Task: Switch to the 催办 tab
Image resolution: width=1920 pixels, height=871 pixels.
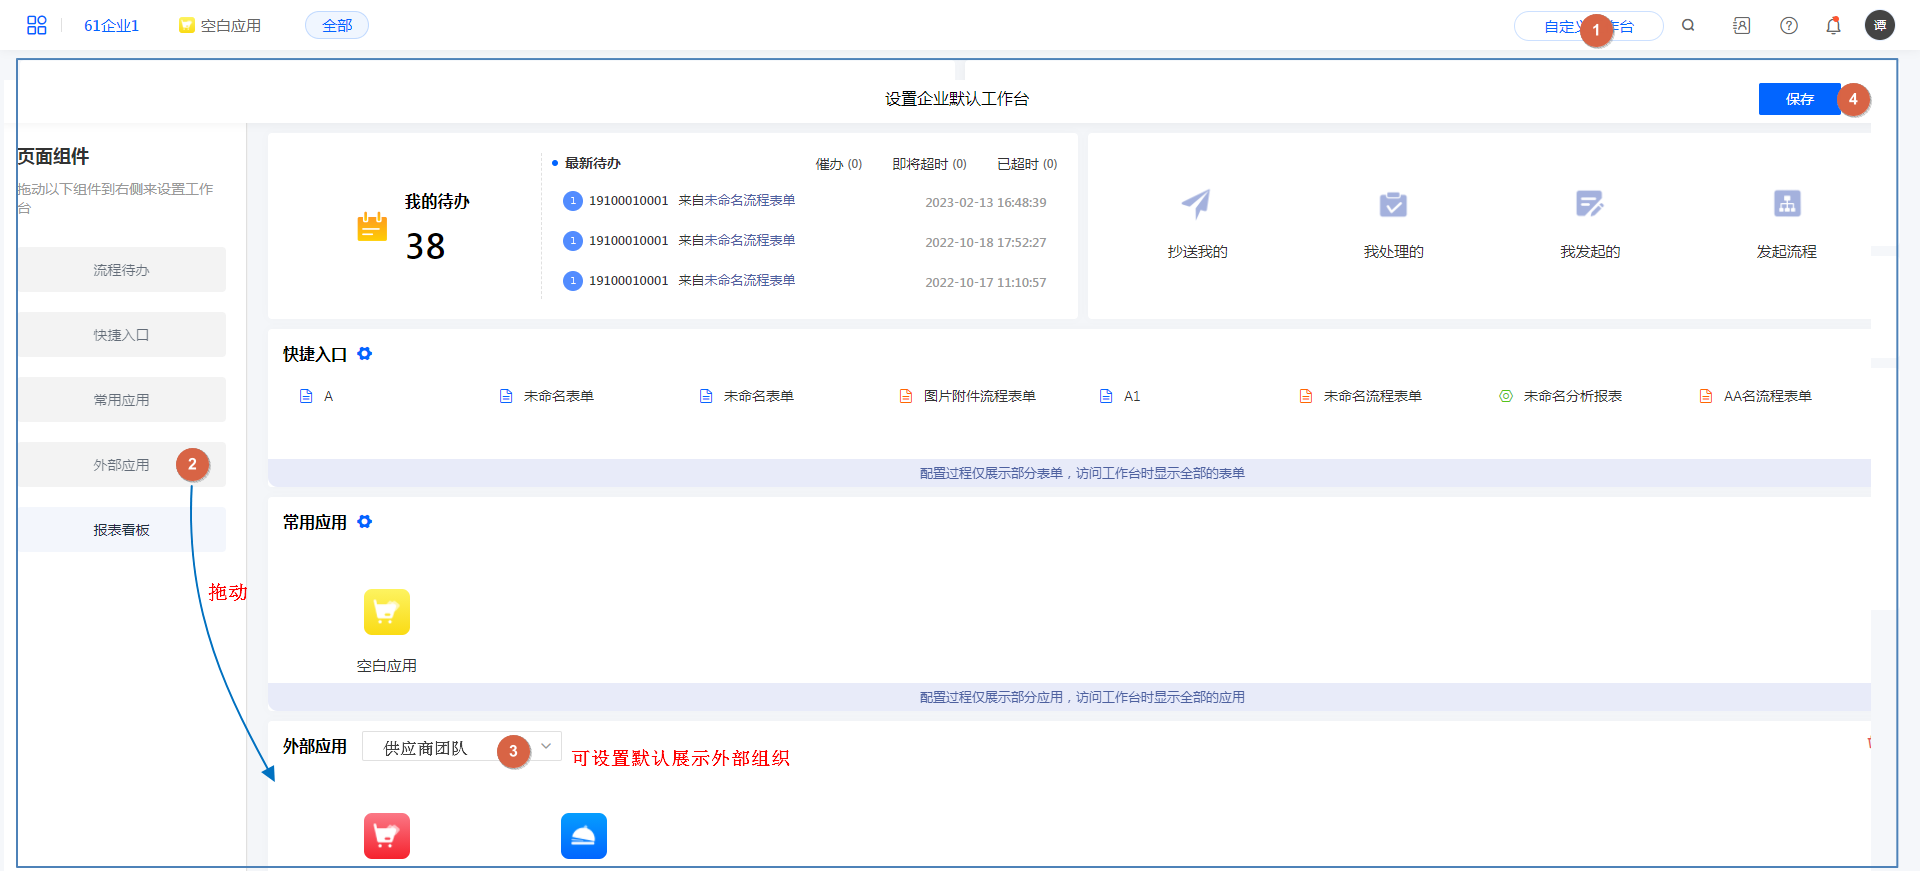Action: click(x=838, y=164)
